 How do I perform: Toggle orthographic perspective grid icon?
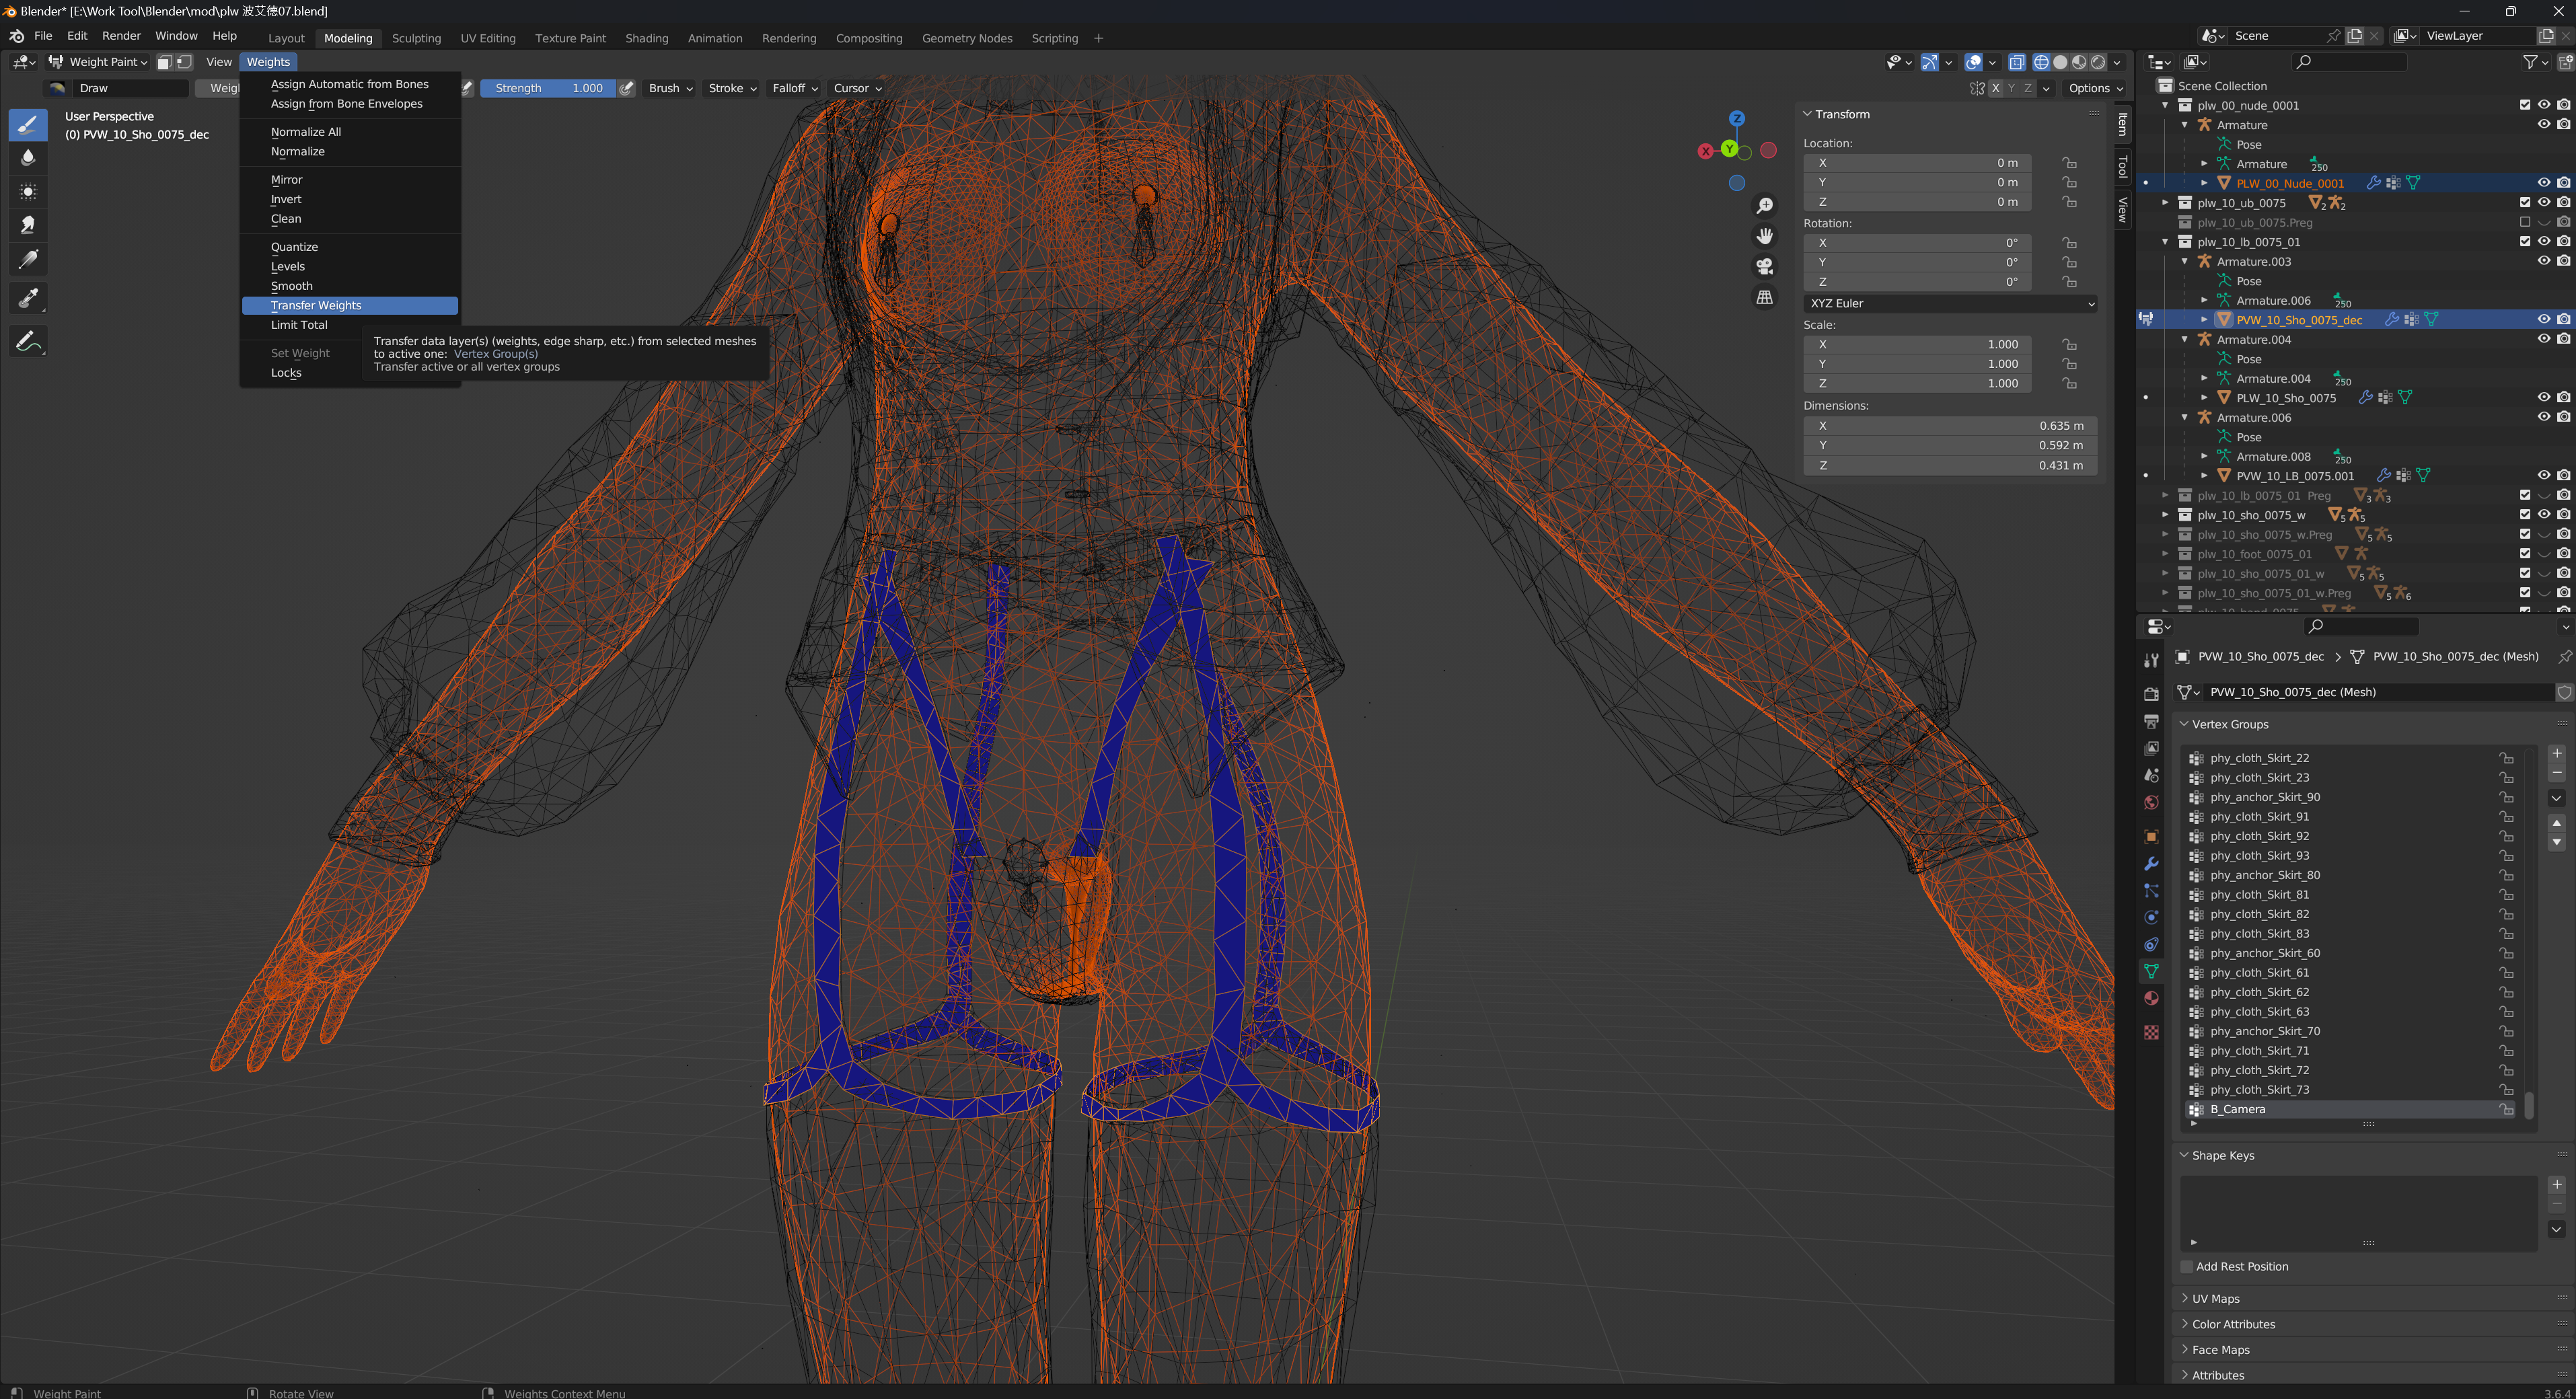point(1765,297)
